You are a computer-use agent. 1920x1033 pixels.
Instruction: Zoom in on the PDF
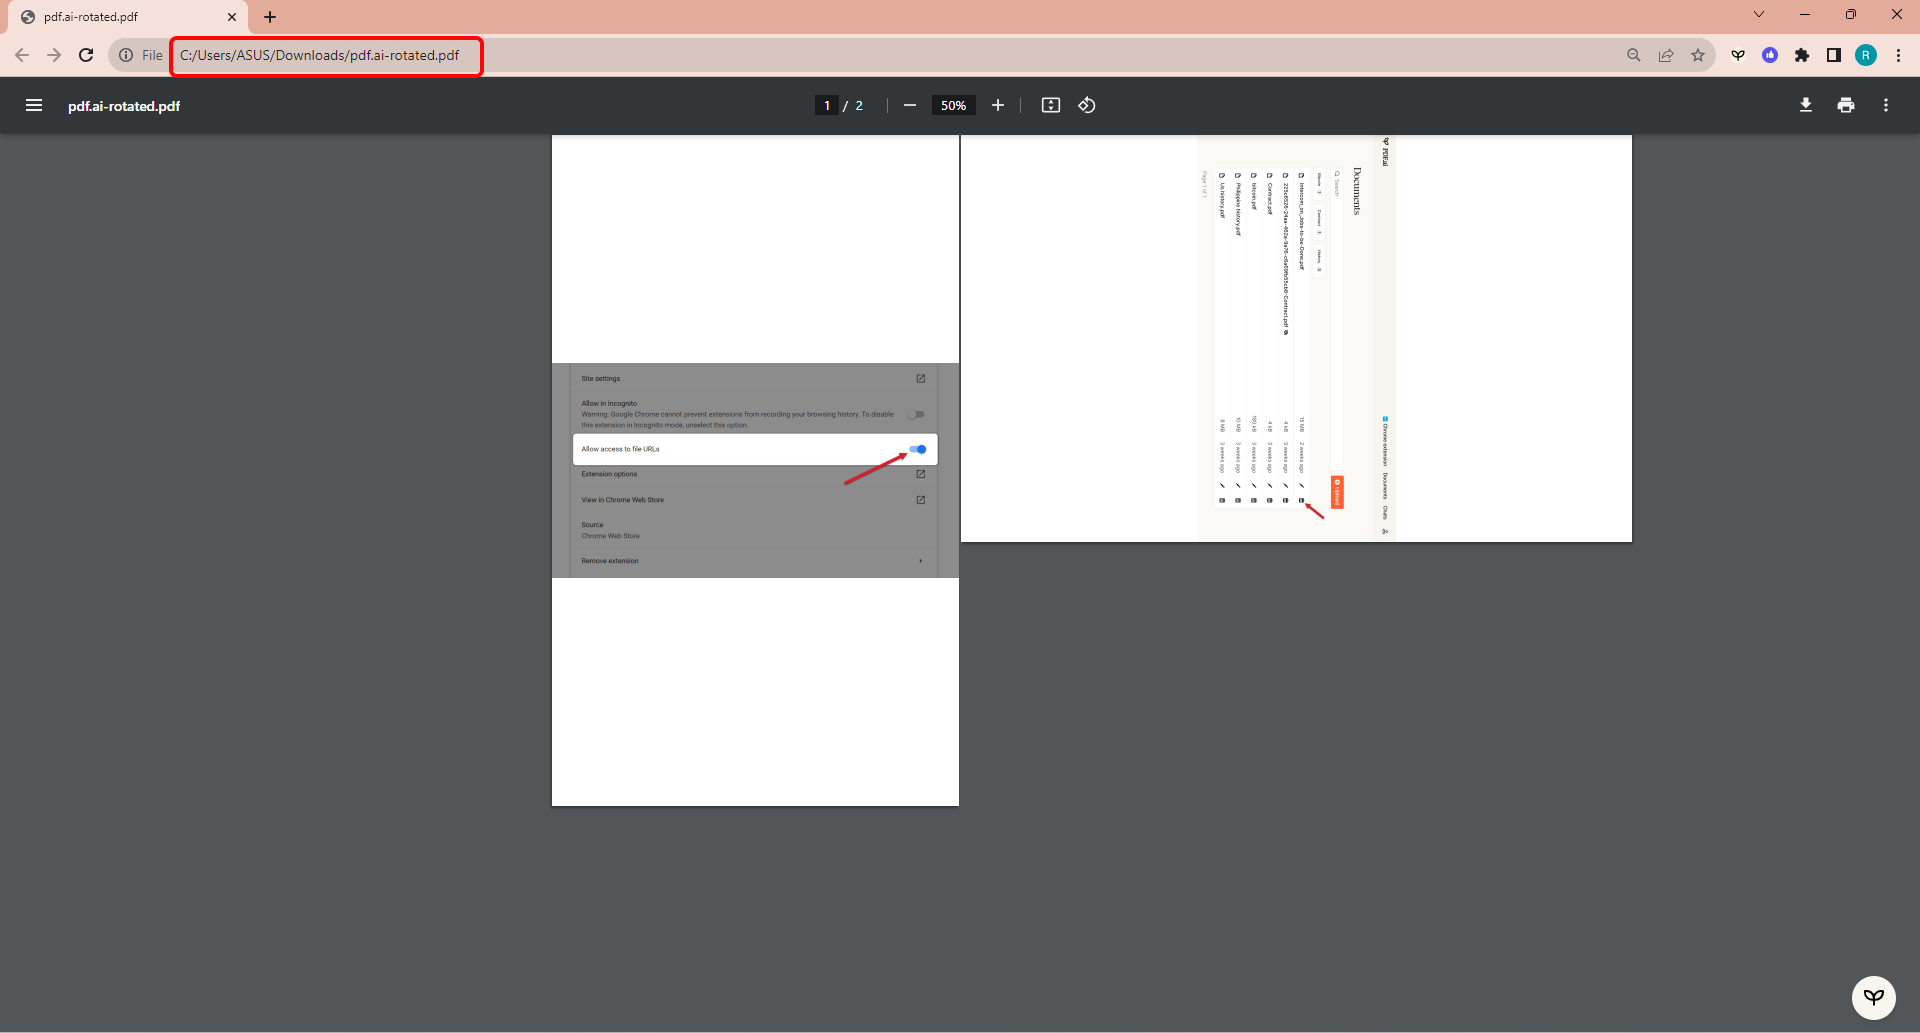[x=997, y=105]
